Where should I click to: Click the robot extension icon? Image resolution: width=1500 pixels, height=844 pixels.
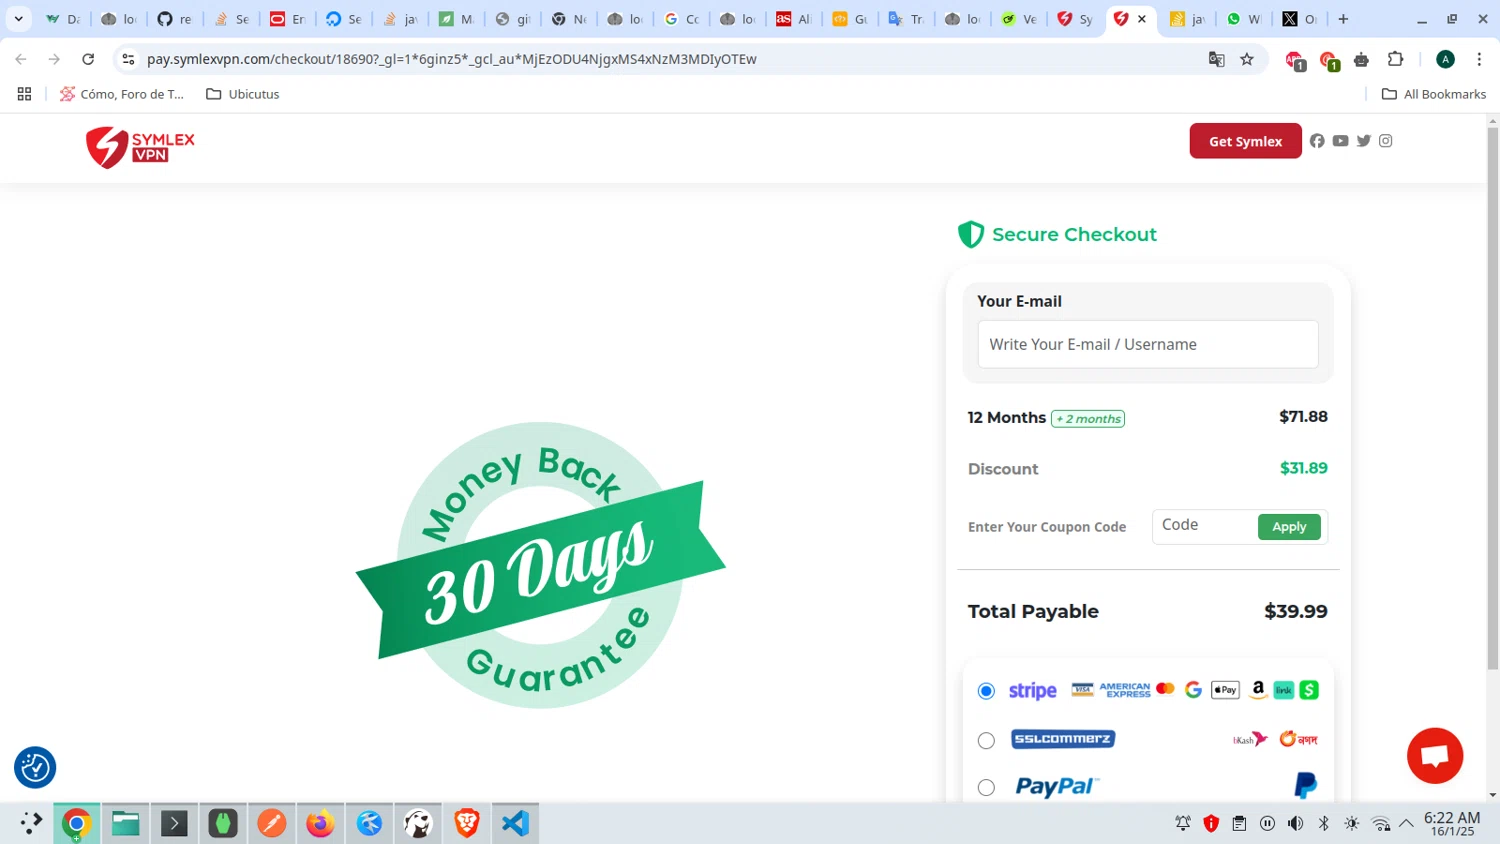coord(1361,59)
